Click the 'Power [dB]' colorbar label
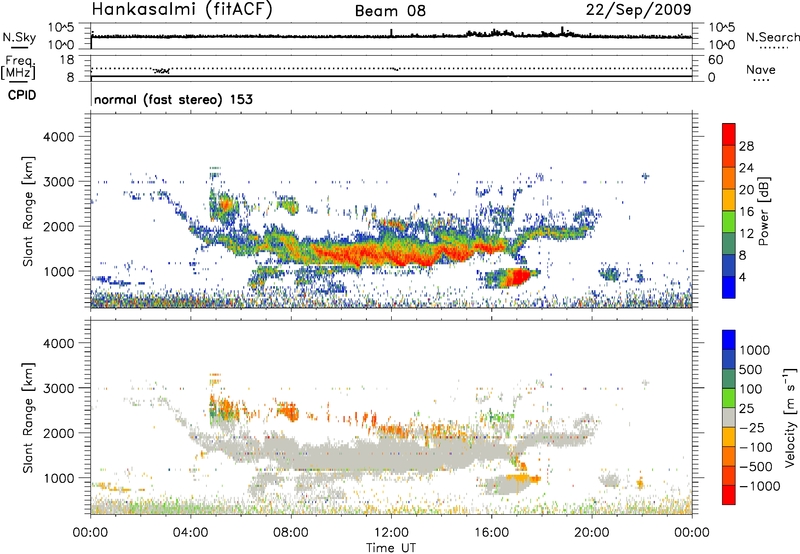 (763, 211)
